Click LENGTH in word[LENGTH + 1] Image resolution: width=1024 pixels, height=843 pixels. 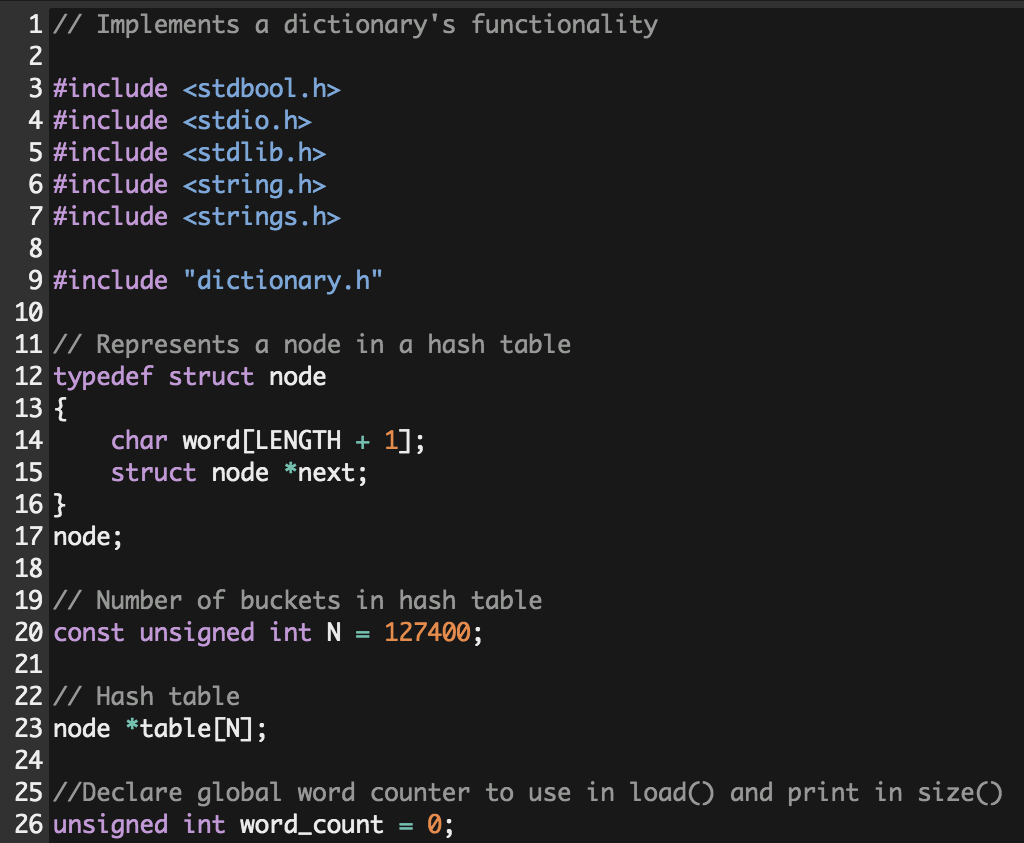[x=298, y=441]
